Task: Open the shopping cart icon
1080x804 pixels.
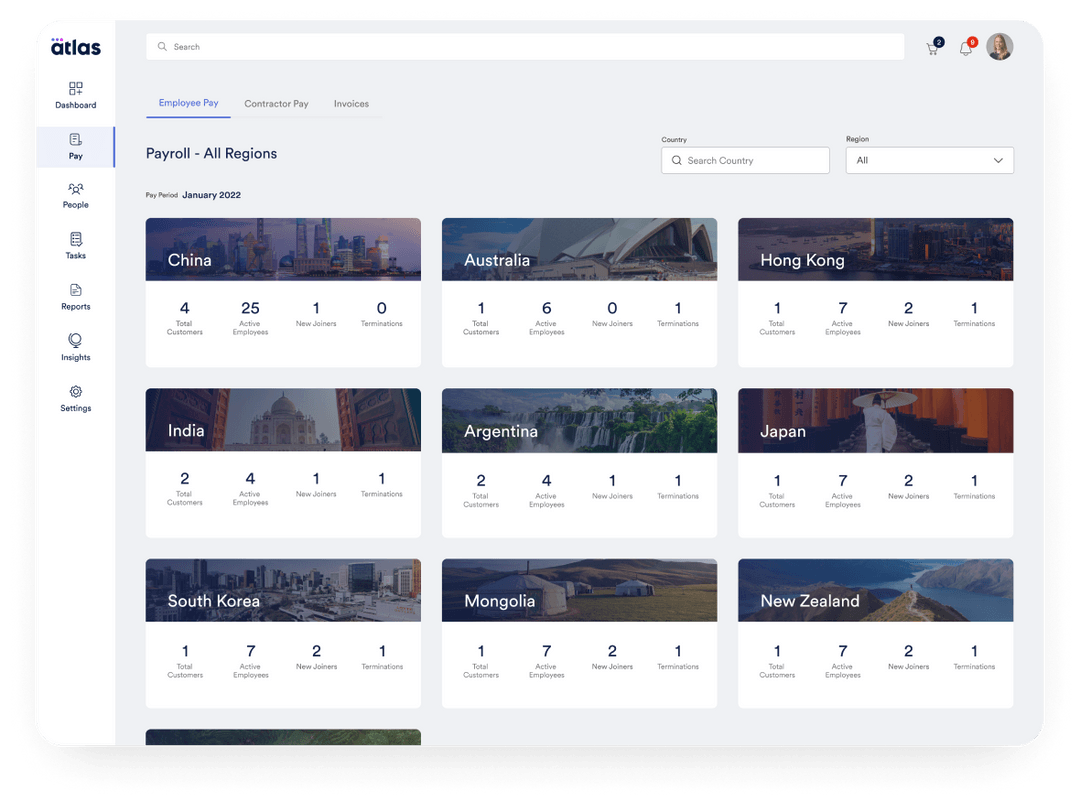Action: pos(933,48)
